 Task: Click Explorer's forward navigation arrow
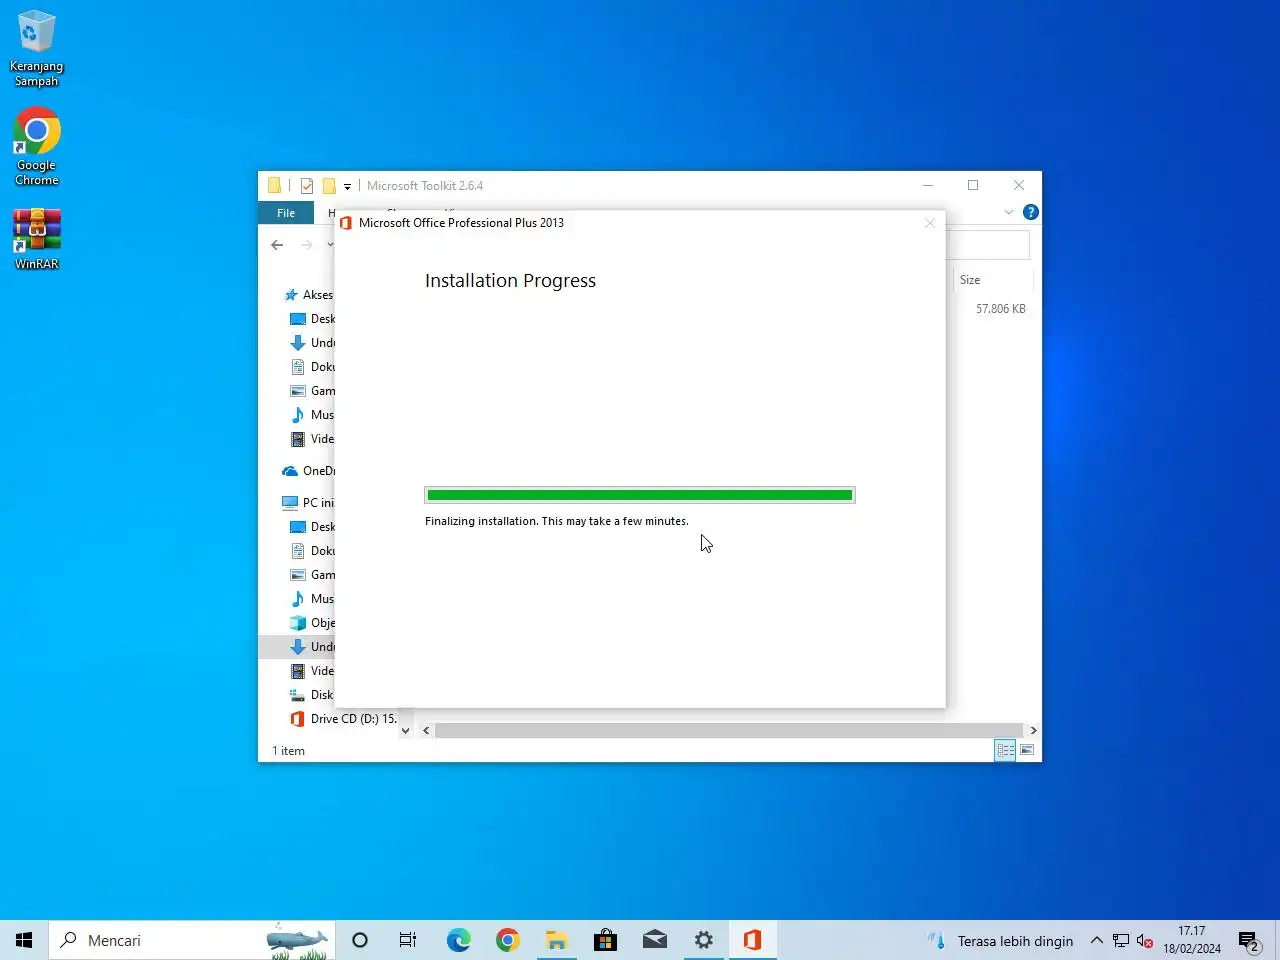click(x=307, y=245)
